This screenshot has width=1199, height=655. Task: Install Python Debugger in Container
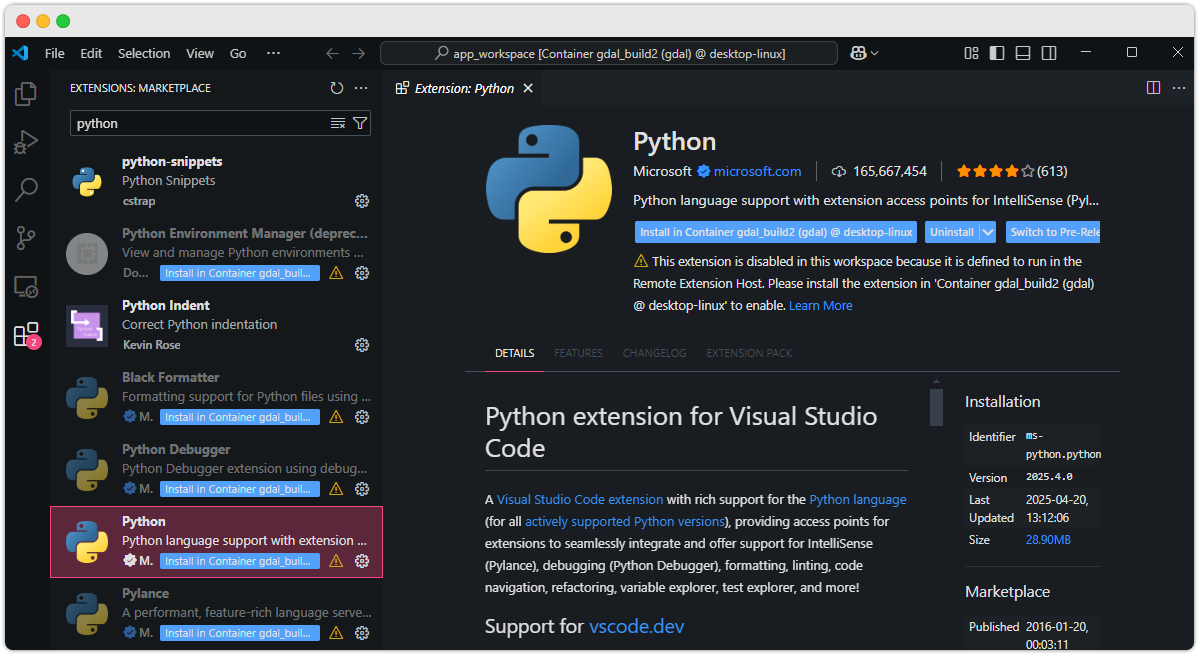[x=239, y=489]
